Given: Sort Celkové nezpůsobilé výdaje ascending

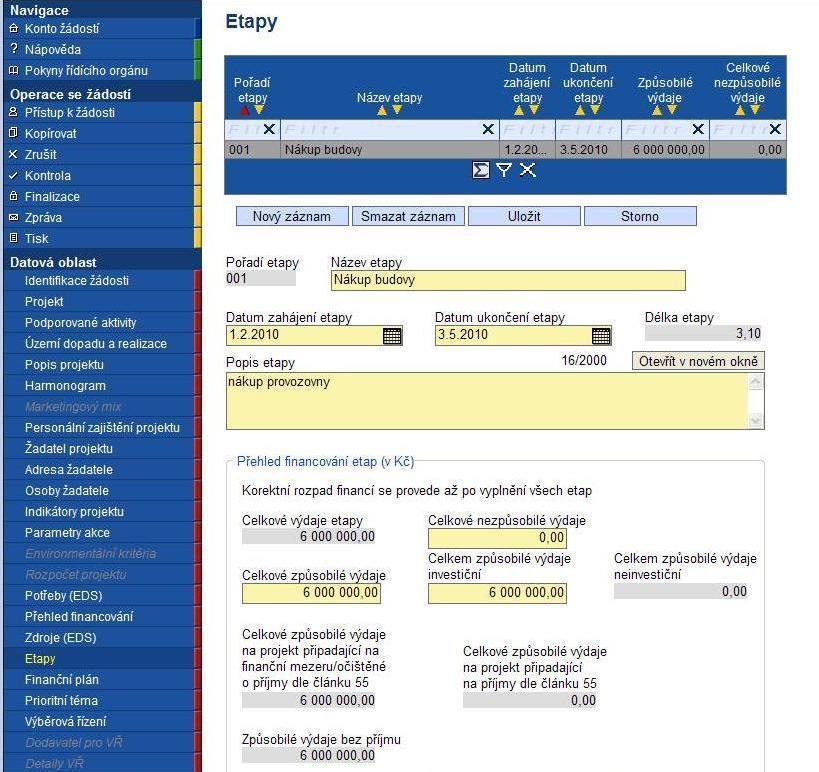Looking at the screenshot, I should click(740, 110).
